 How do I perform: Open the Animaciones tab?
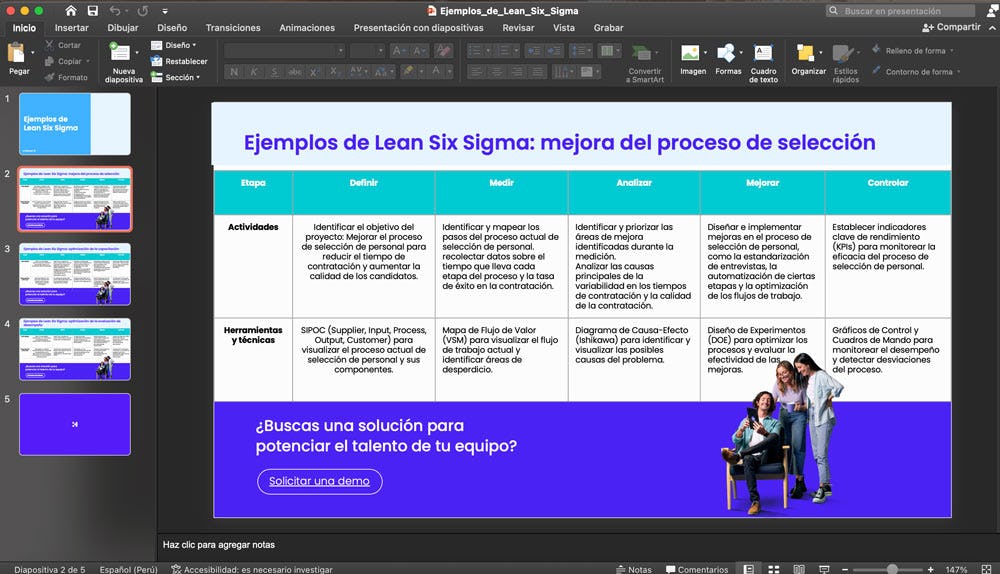307,28
